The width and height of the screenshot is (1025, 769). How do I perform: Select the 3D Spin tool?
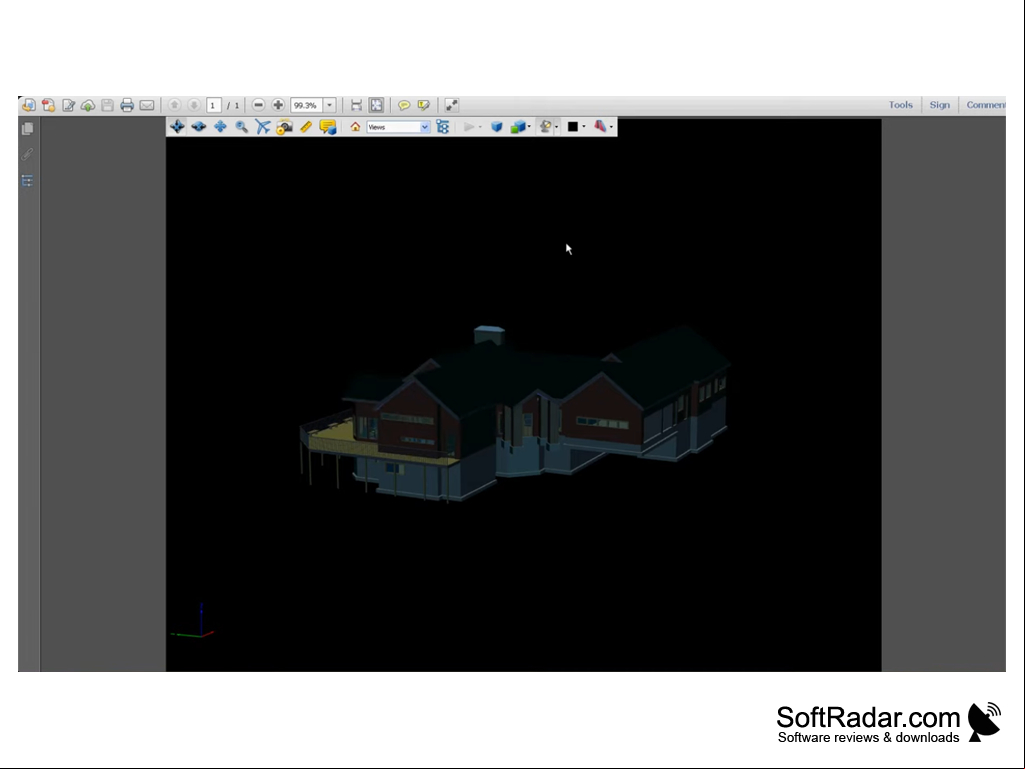199,127
